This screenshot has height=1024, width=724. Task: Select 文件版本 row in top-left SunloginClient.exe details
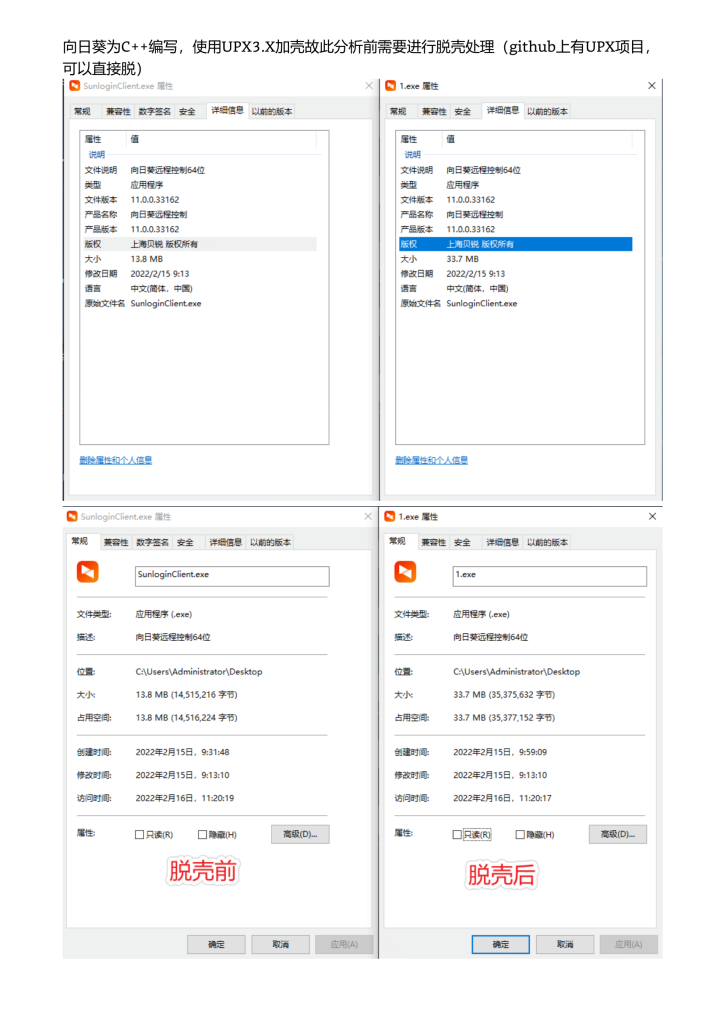199,200
